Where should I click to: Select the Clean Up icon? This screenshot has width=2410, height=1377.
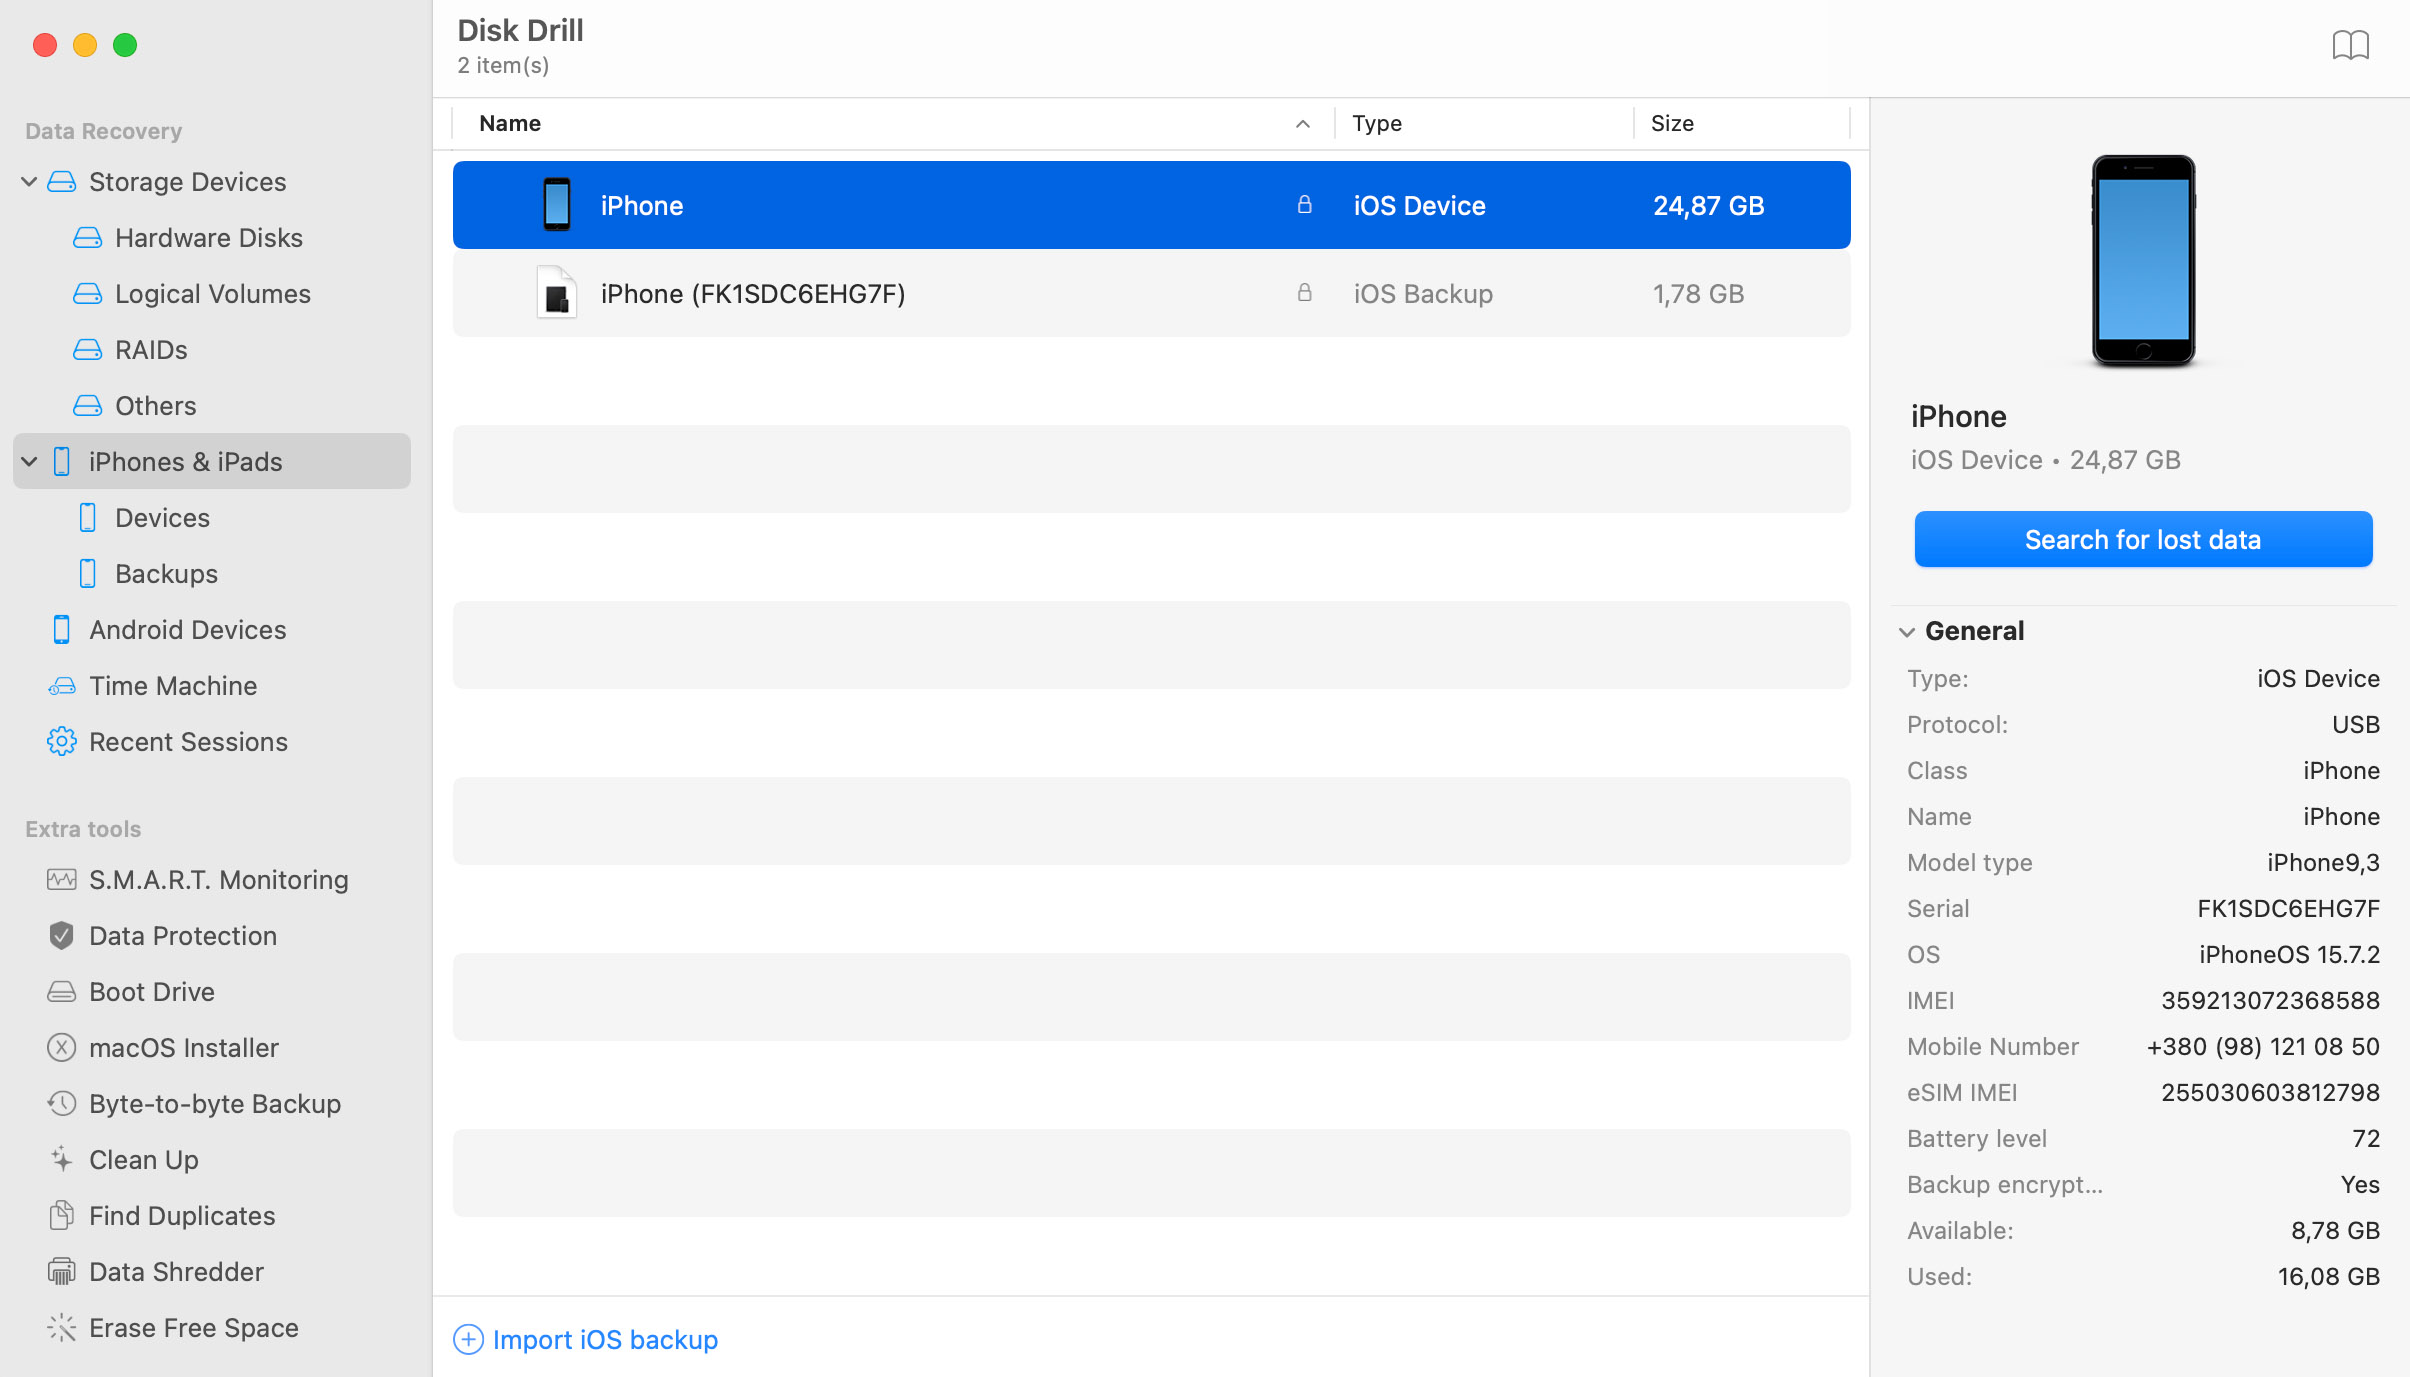tap(61, 1159)
